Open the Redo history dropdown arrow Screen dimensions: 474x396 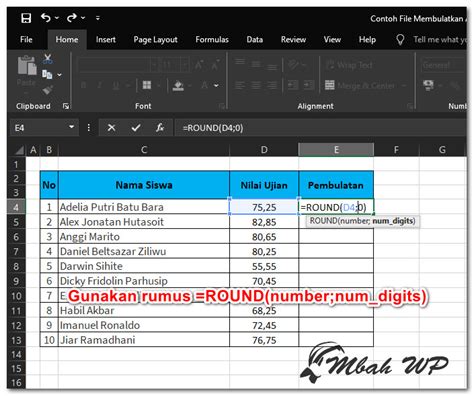coord(83,18)
